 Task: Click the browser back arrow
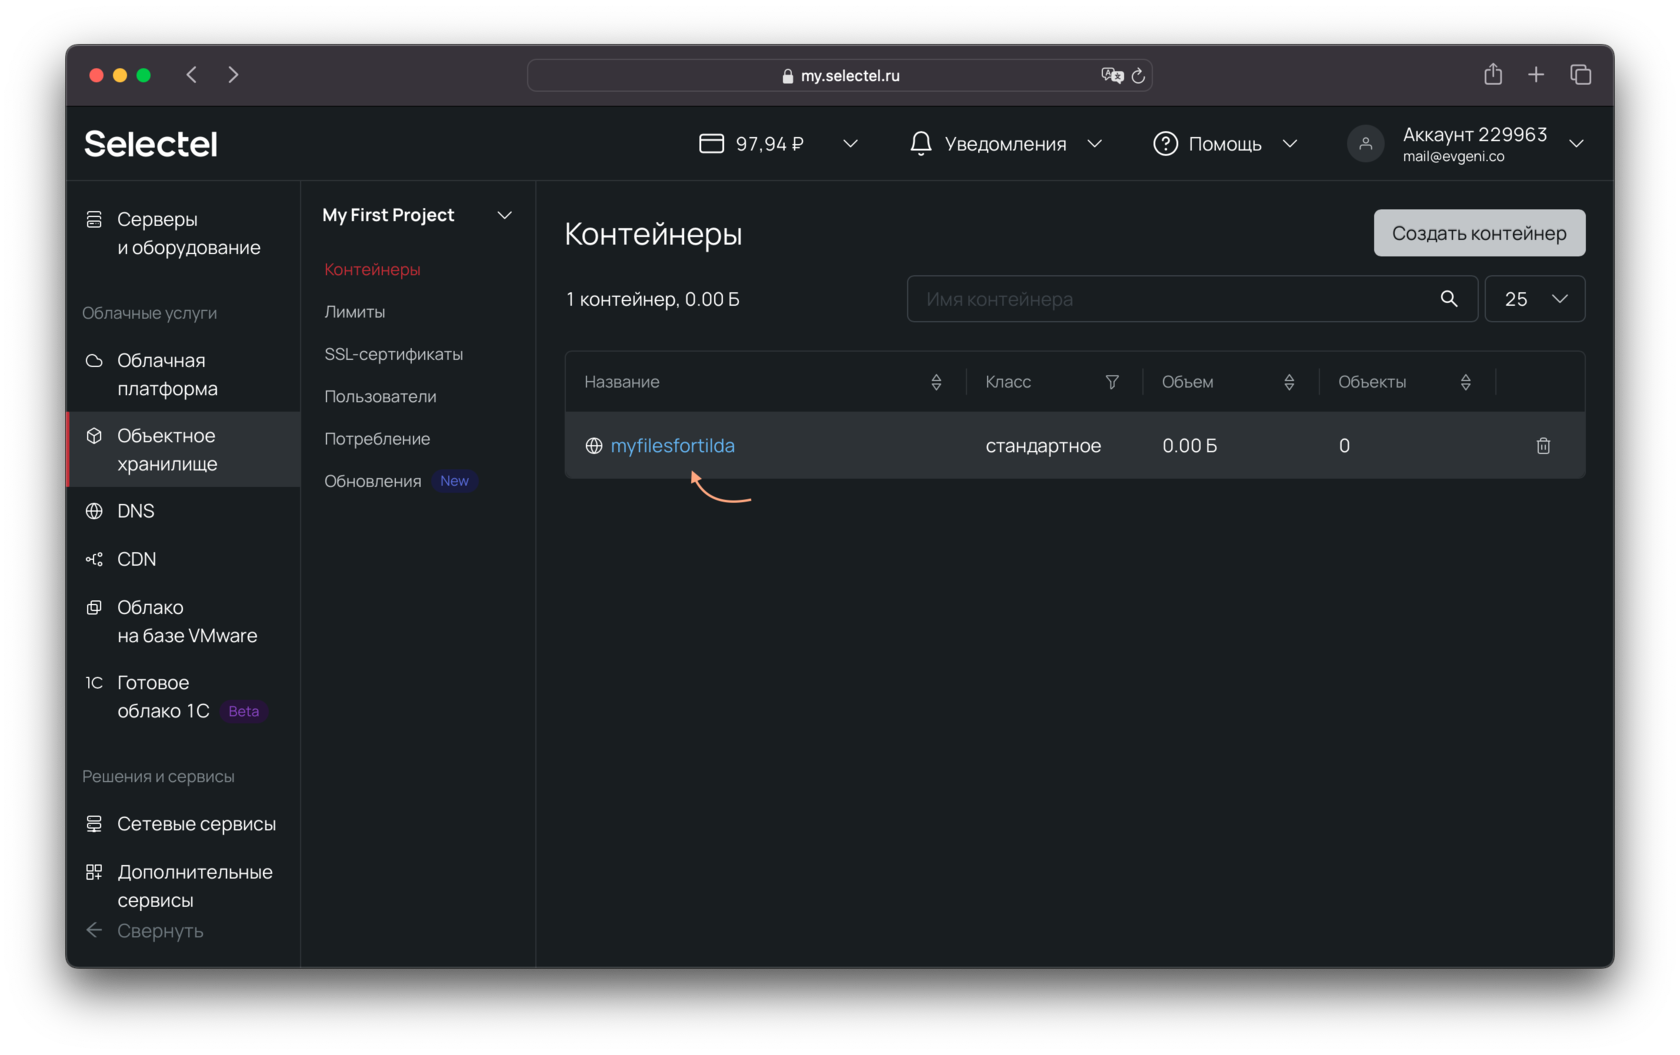click(191, 75)
